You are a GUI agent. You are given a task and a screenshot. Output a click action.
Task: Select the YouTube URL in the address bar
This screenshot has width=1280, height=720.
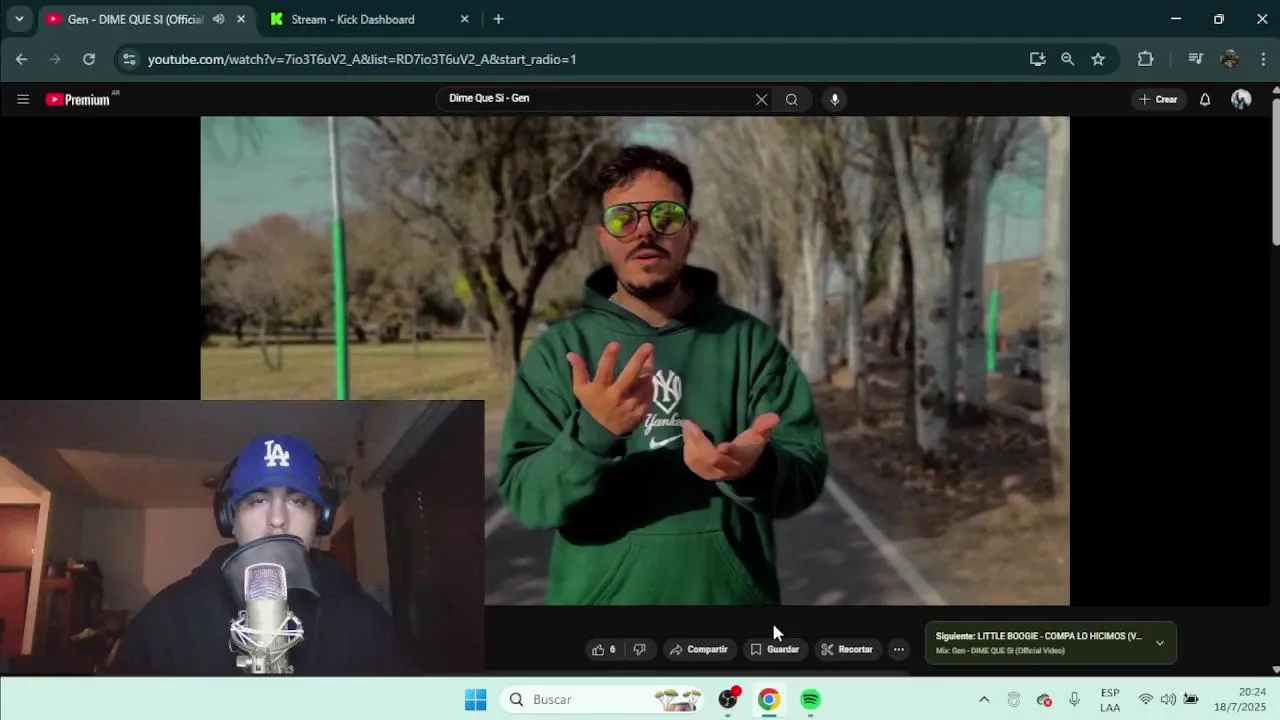click(x=362, y=59)
